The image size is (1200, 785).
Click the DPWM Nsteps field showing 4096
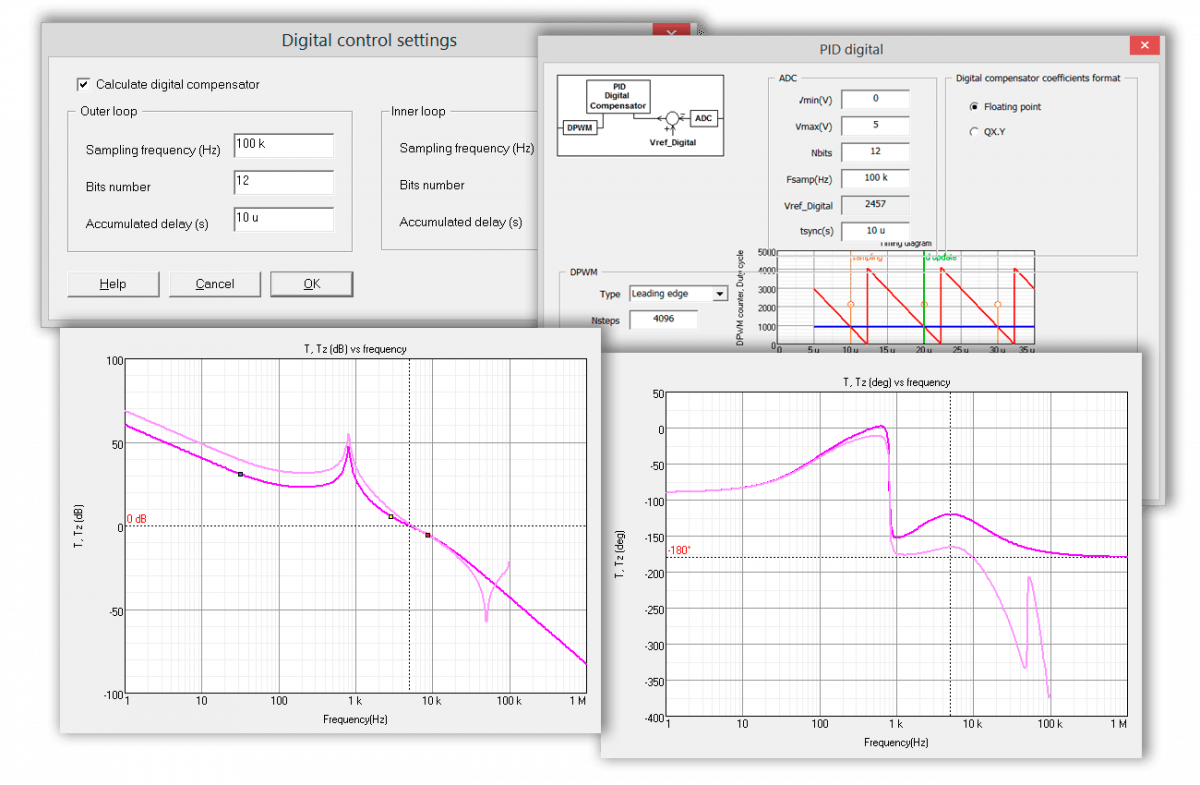(663, 320)
